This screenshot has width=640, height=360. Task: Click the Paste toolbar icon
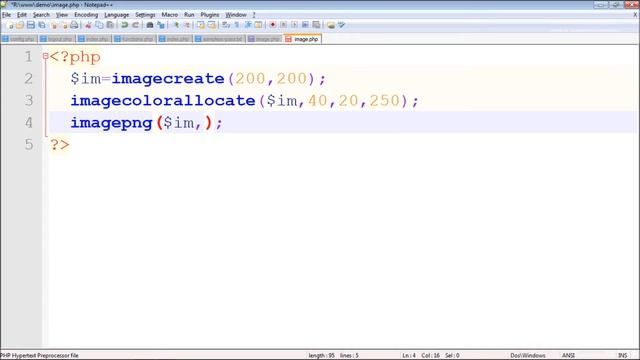pos(110,25)
